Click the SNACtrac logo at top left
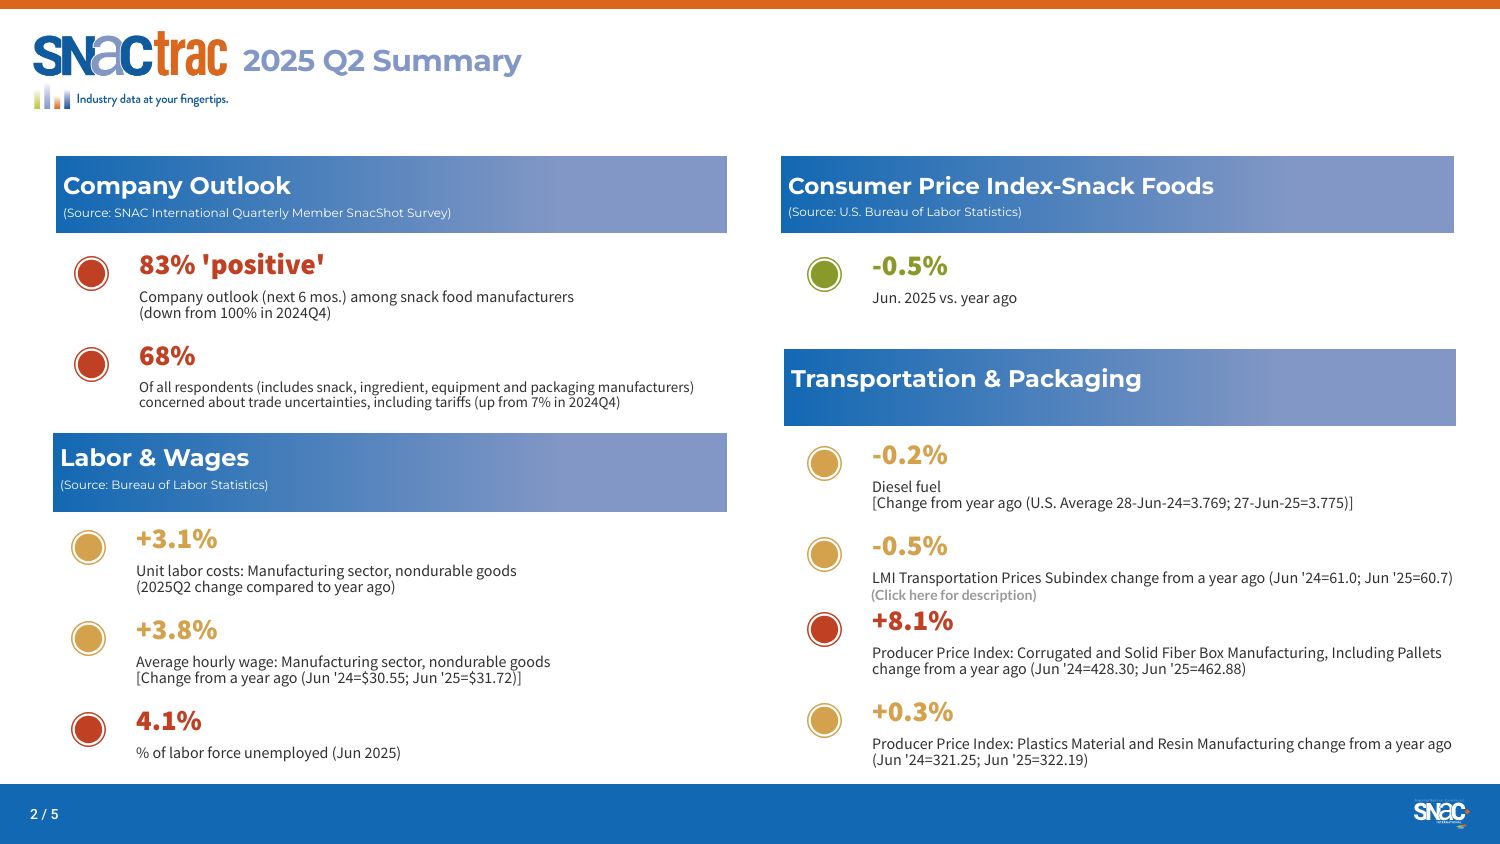Viewport: 1500px width, 844px height. [131, 69]
